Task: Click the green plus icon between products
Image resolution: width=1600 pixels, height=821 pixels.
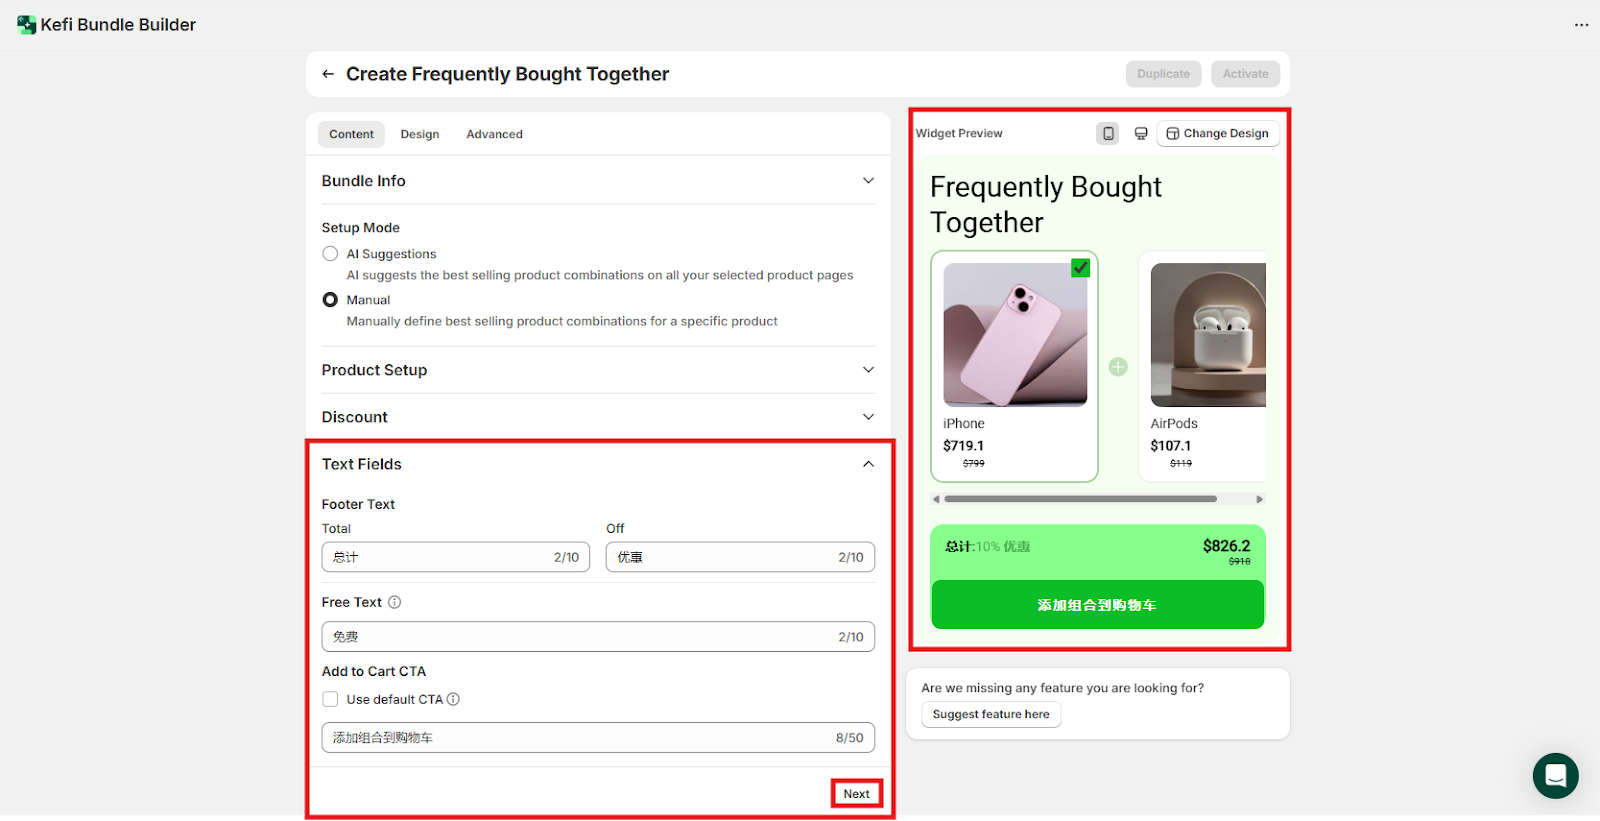Action: (1118, 367)
